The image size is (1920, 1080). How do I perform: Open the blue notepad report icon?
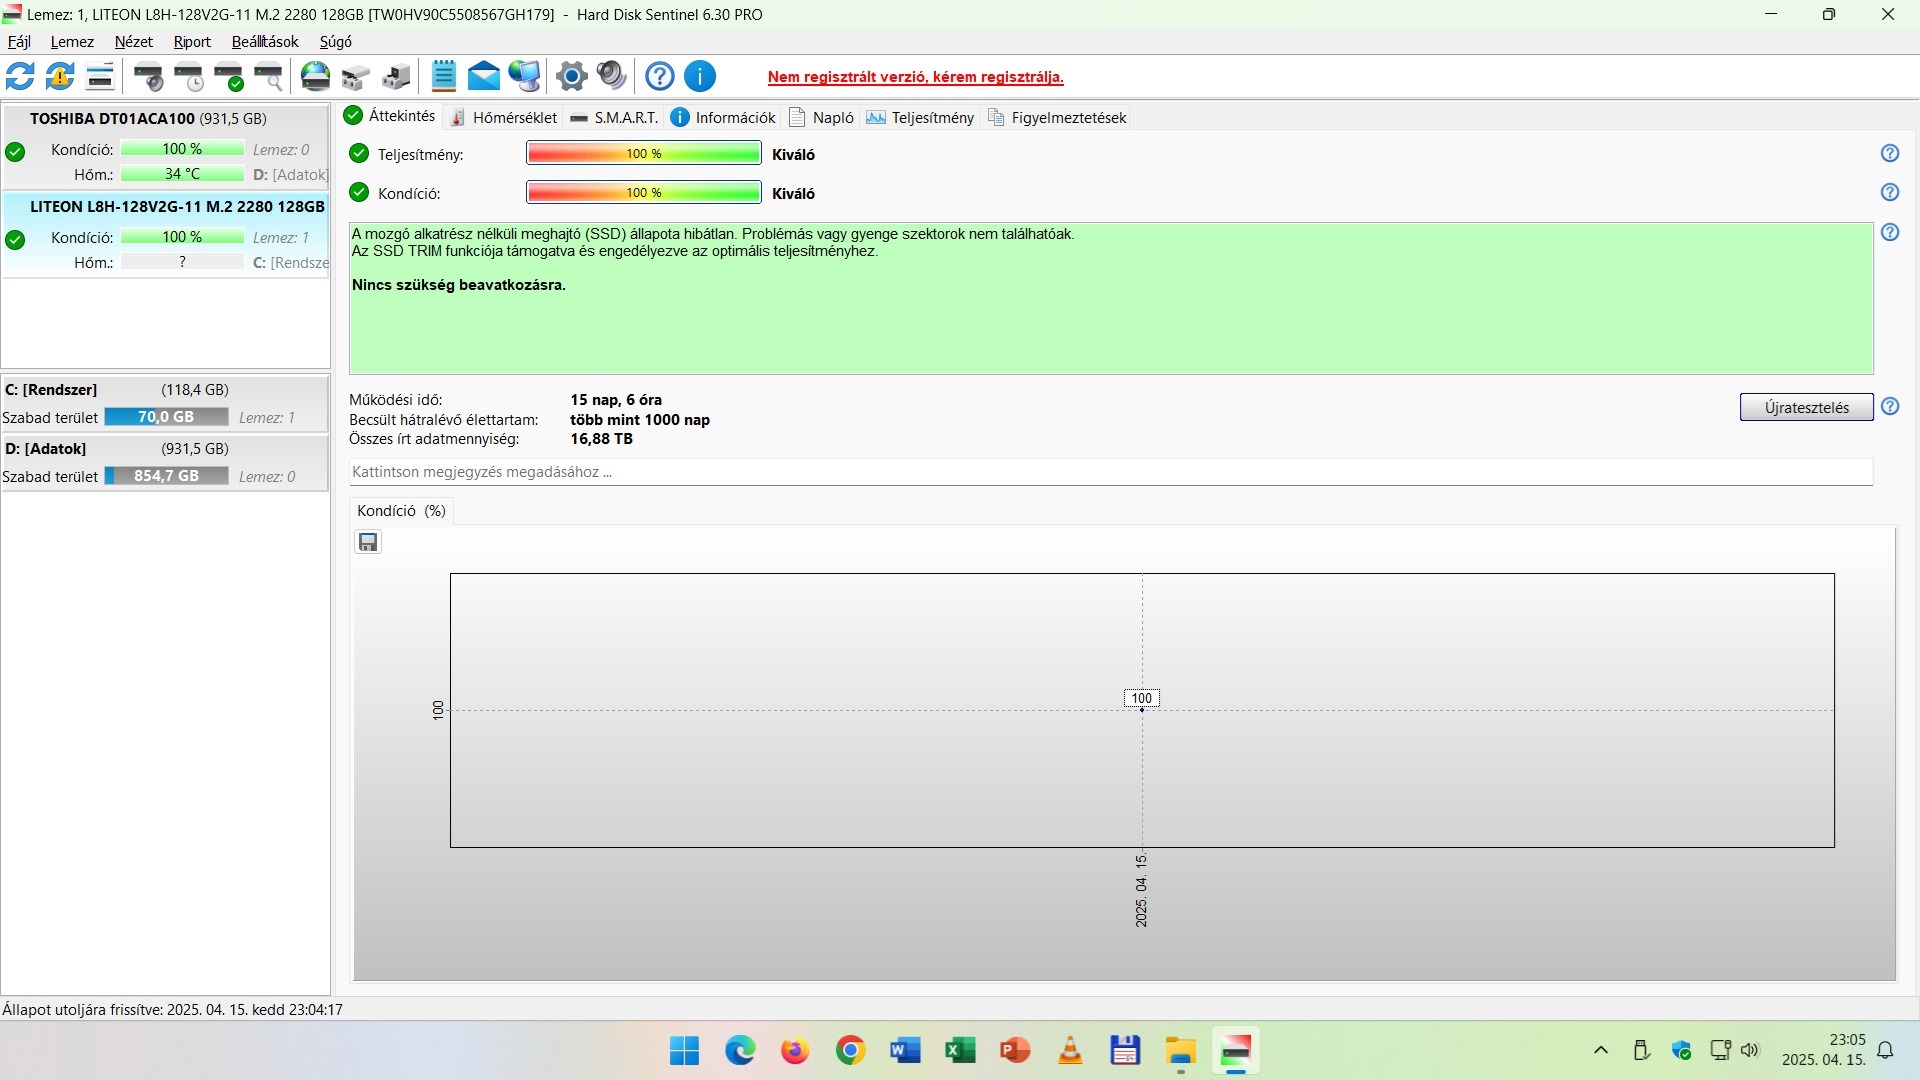(443, 76)
